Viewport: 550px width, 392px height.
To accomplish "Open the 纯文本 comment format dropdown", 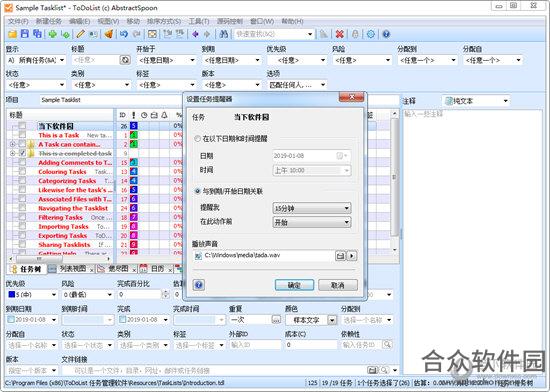I will point(475,101).
